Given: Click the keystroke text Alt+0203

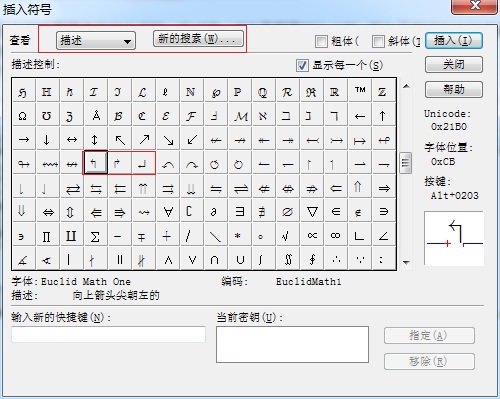Looking at the screenshot, I should (x=455, y=195).
